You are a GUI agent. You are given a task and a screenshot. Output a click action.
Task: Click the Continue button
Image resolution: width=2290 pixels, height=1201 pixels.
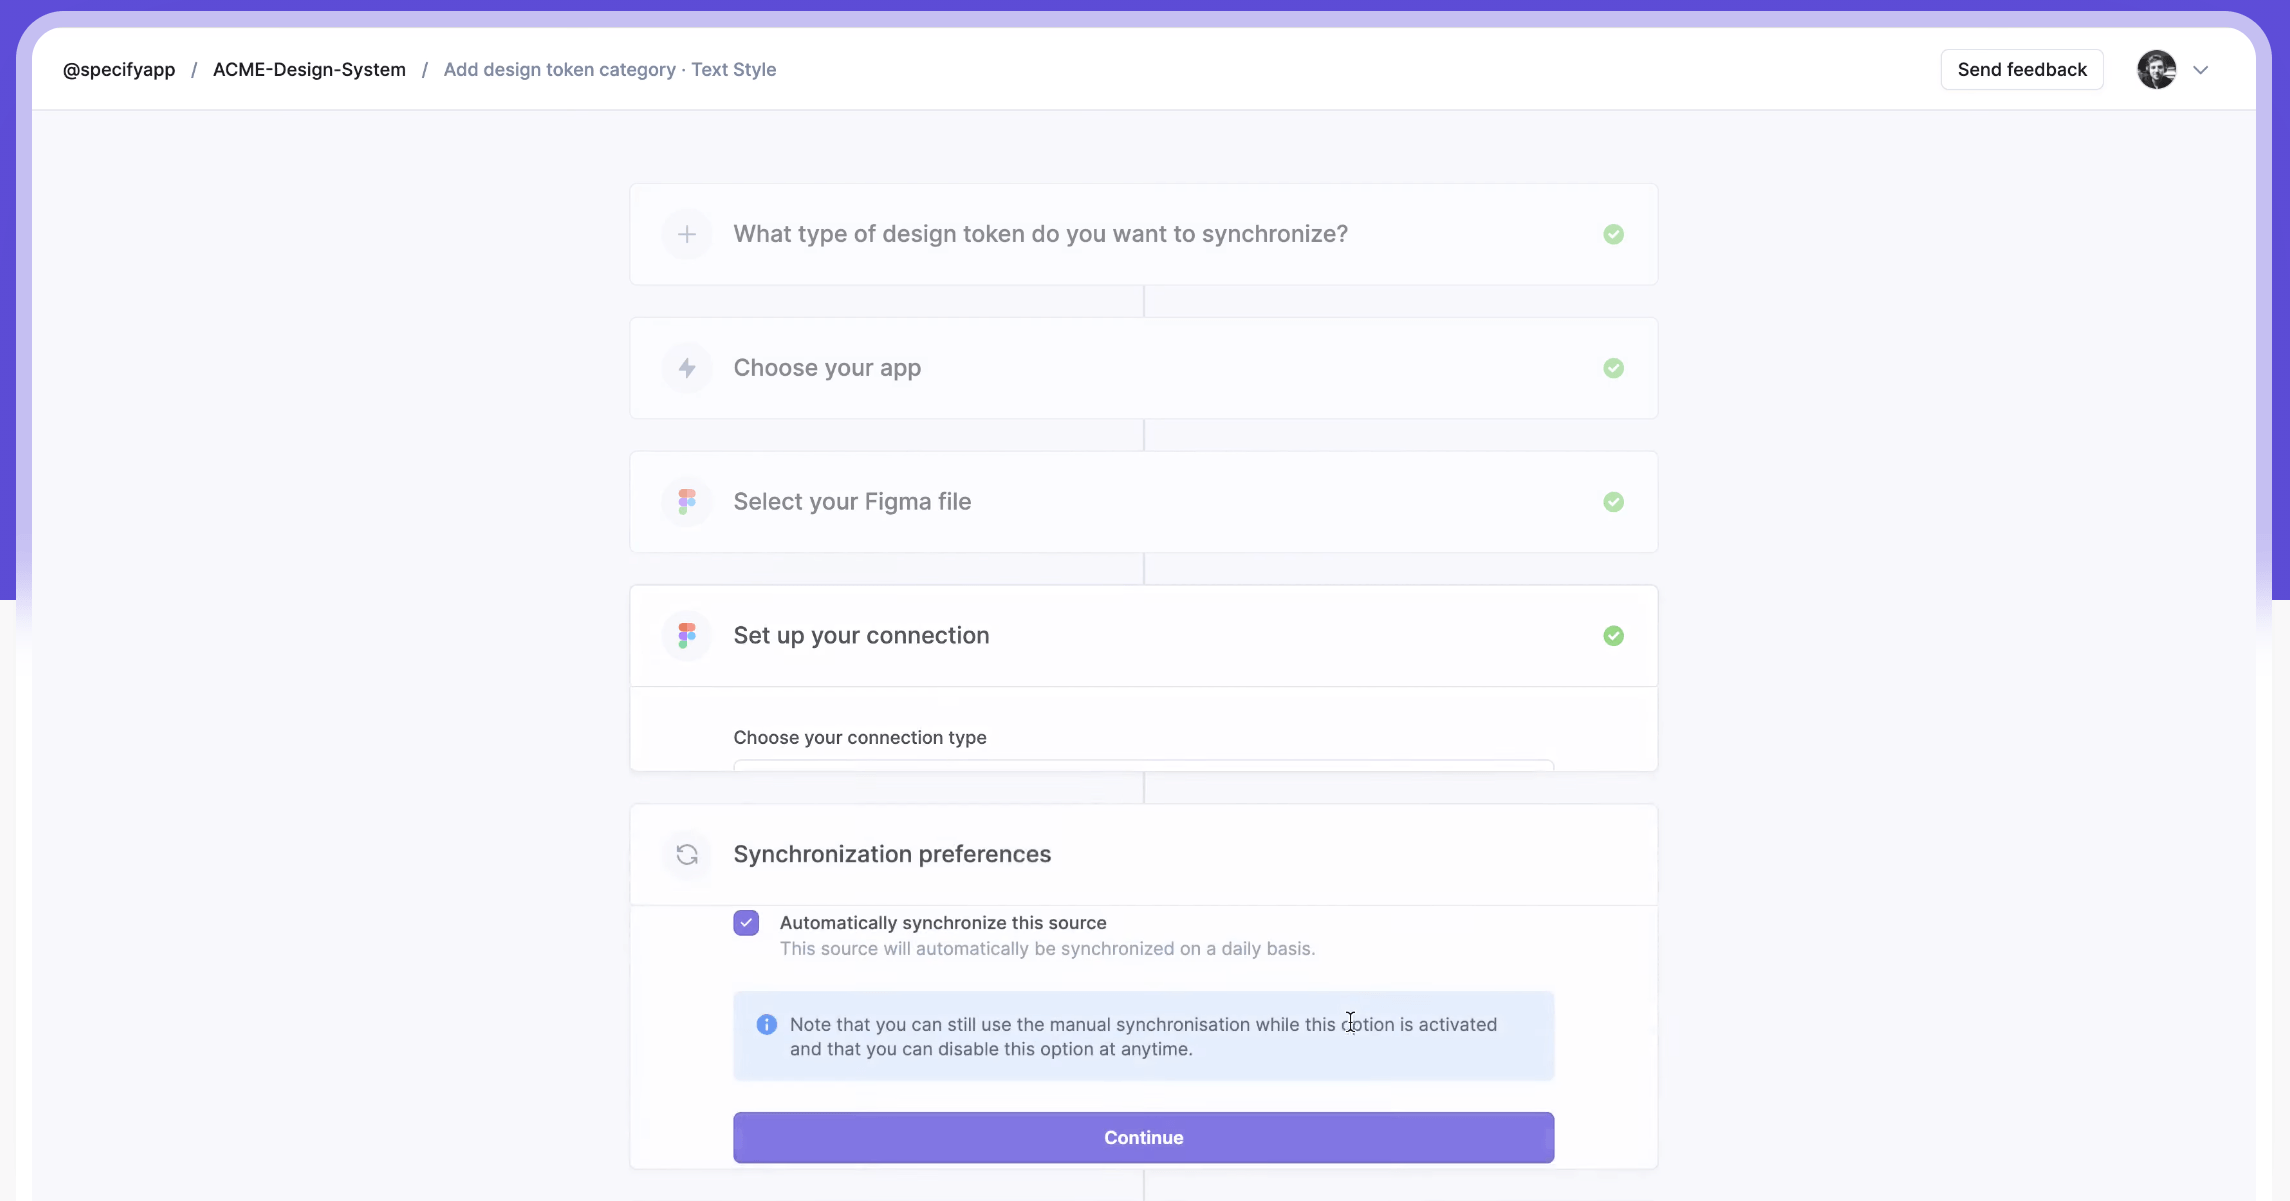[1144, 1138]
